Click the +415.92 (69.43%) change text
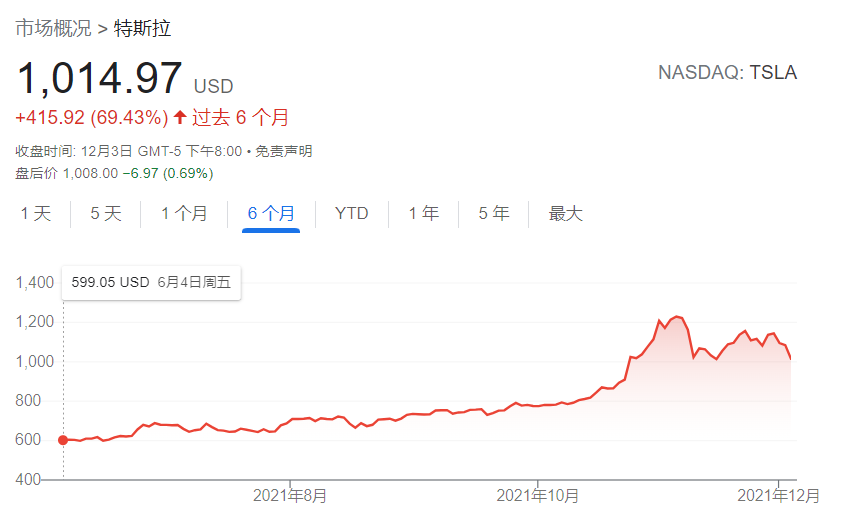 click(x=92, y=118)
